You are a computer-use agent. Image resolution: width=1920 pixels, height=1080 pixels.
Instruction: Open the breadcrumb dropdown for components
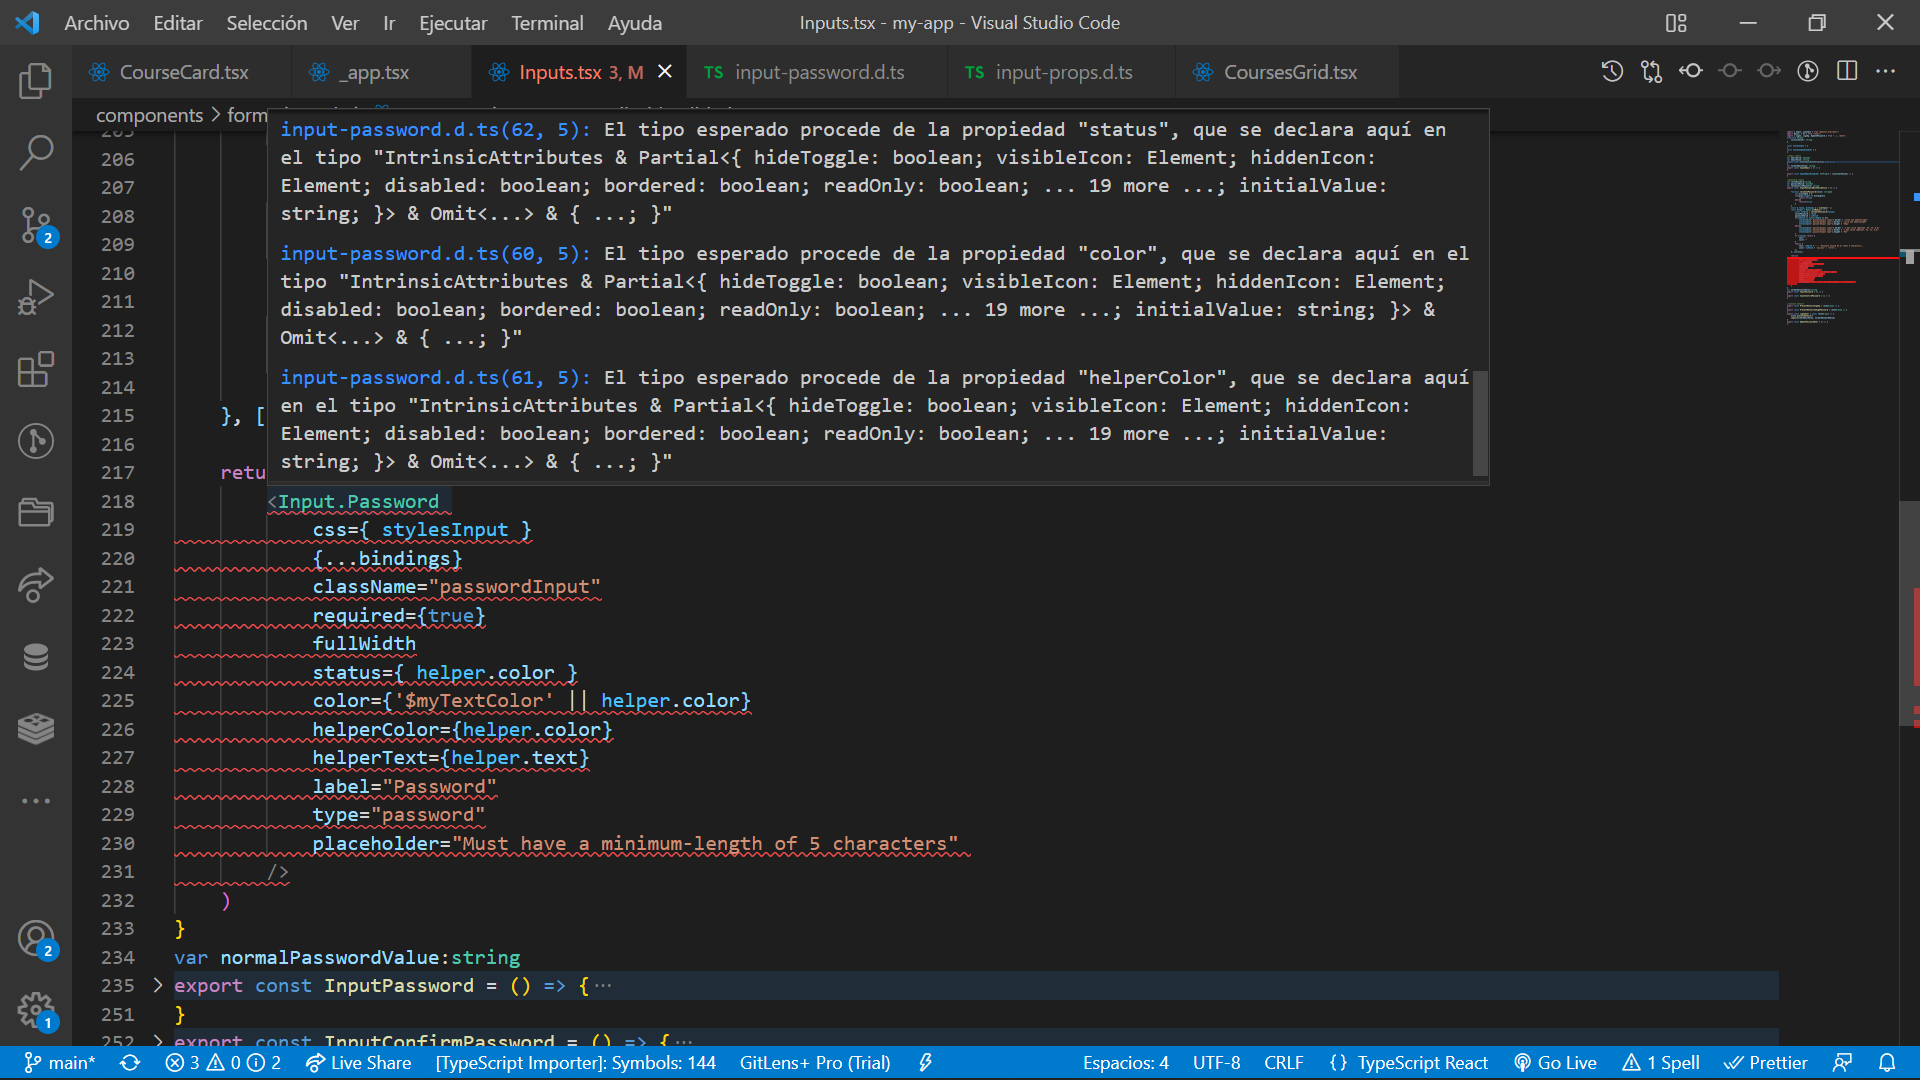point(149,115)
